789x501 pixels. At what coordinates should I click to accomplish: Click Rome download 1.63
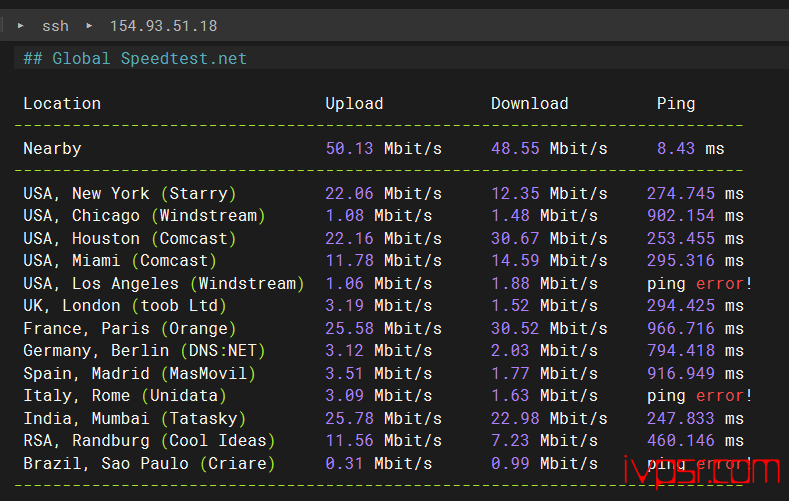tap(510, 395)
